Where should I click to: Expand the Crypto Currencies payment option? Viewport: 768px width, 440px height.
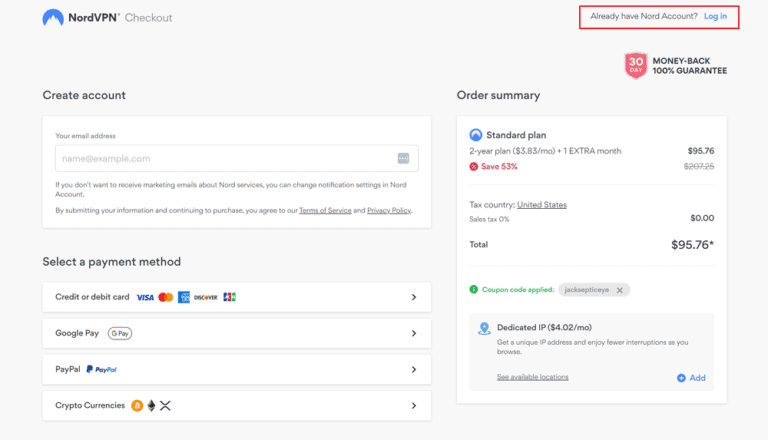tap(414, 405)
